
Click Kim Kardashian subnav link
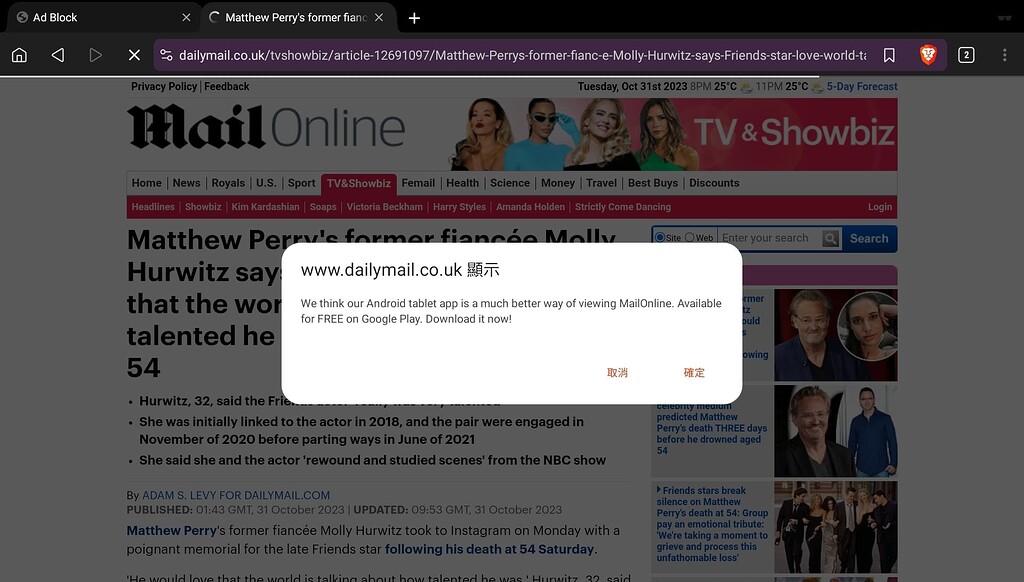(265, 206)
